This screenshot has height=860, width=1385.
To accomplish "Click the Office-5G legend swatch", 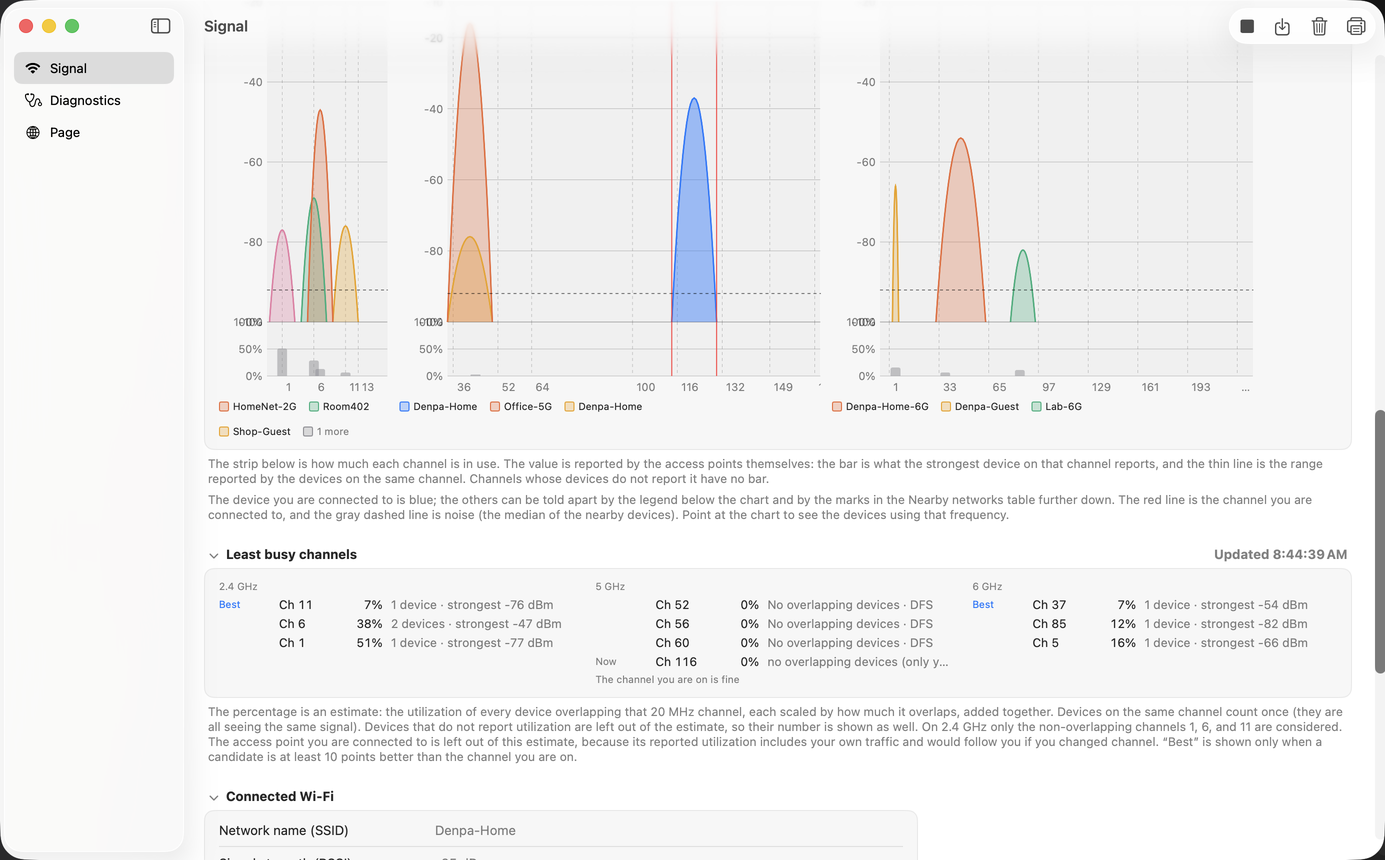I will point(495,407).
